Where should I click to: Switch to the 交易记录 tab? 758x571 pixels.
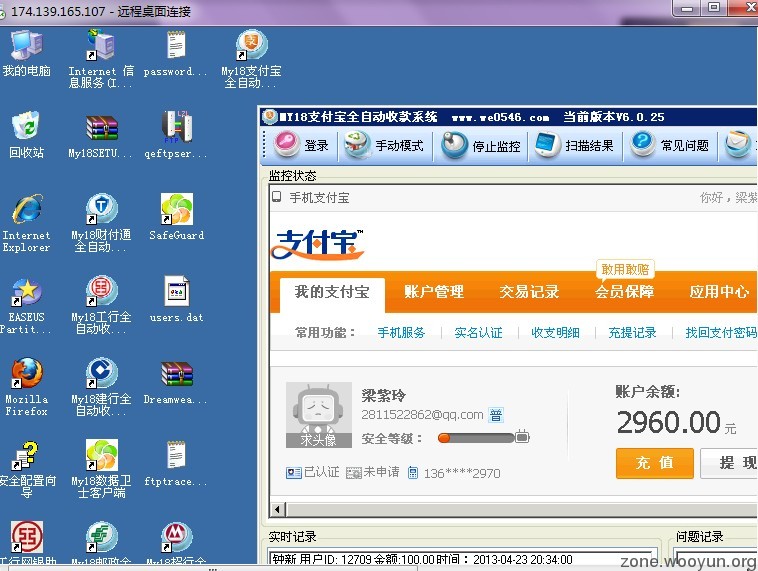[529, 292]
